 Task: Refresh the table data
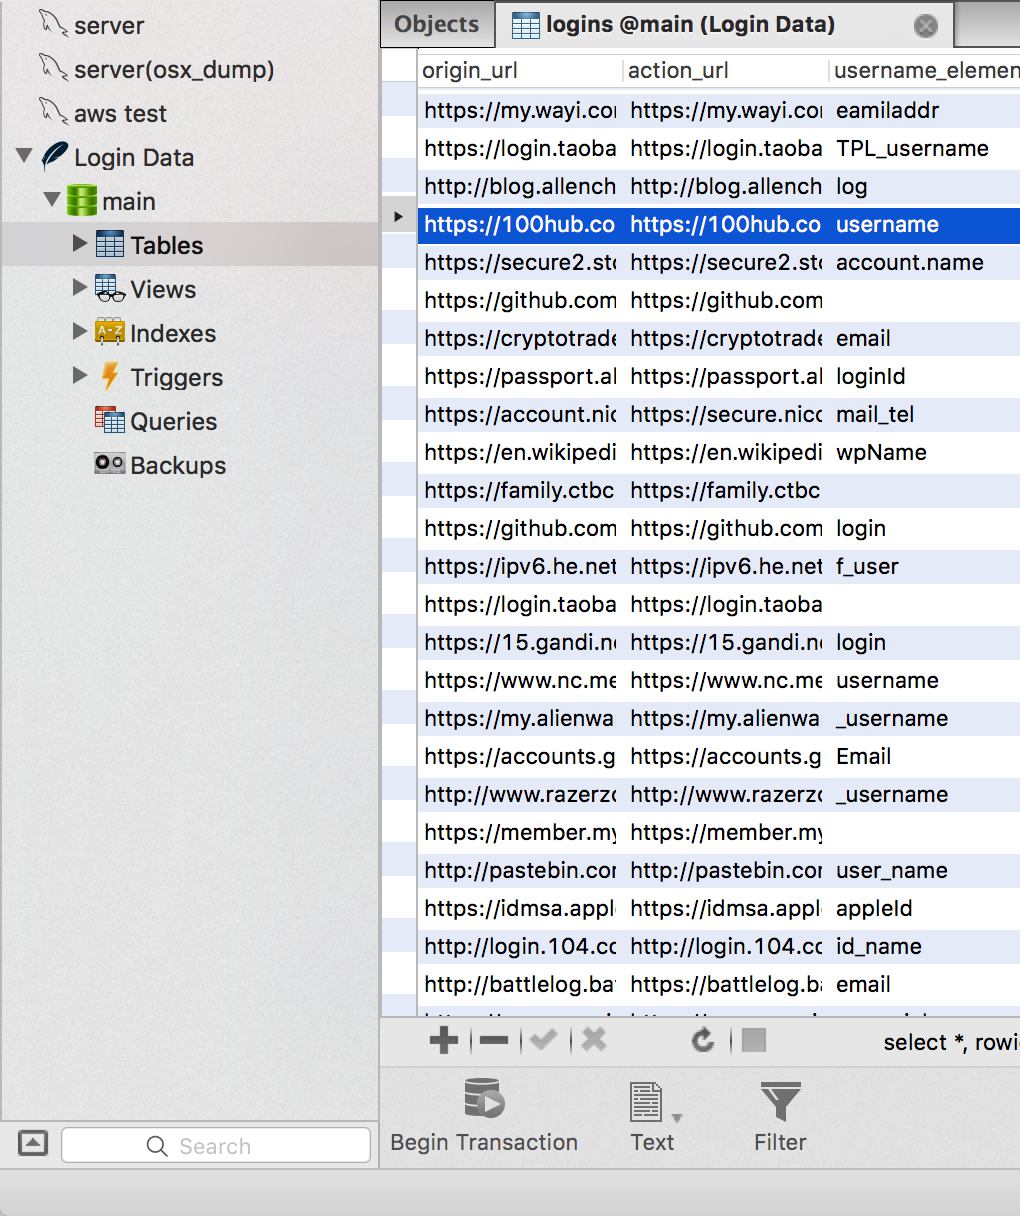pyautogui.click(x=703, y=1041)
